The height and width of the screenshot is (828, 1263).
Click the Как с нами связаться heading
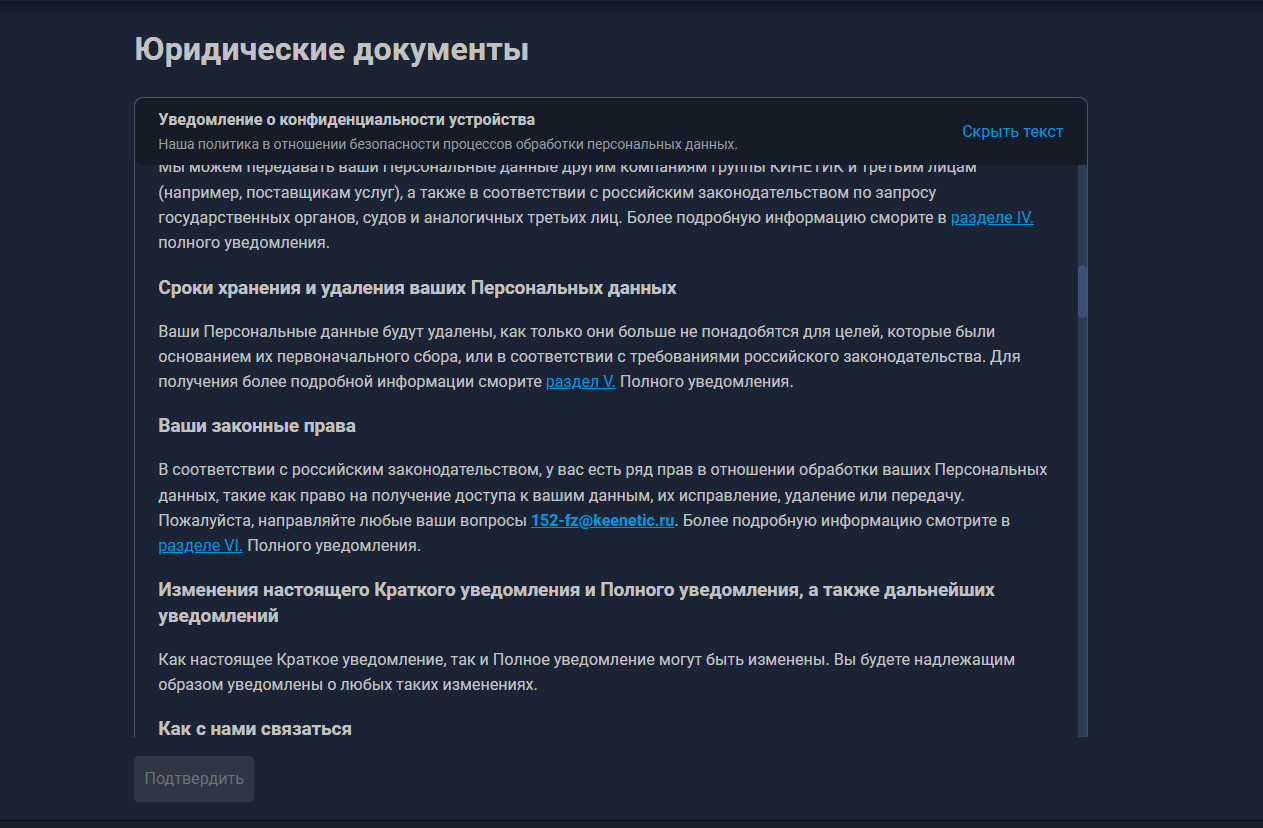[255, 729]
